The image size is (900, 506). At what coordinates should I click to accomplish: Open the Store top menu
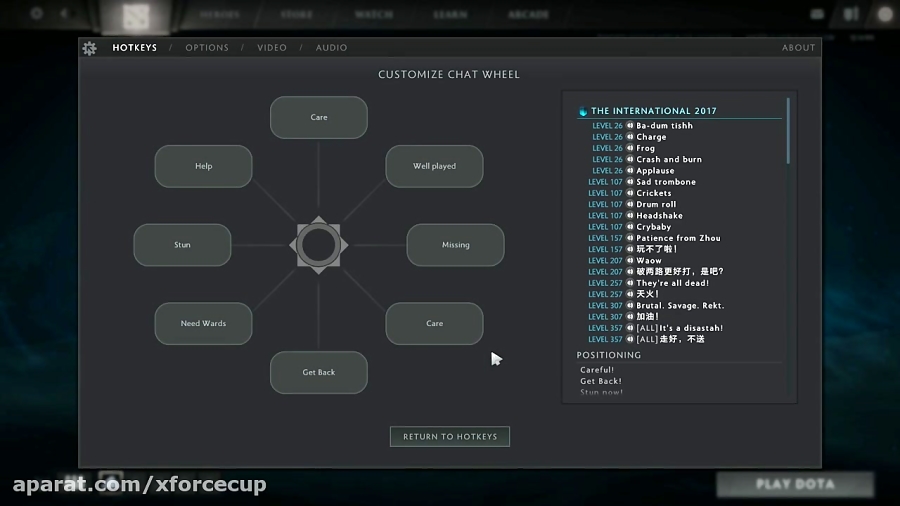point(297,14)
